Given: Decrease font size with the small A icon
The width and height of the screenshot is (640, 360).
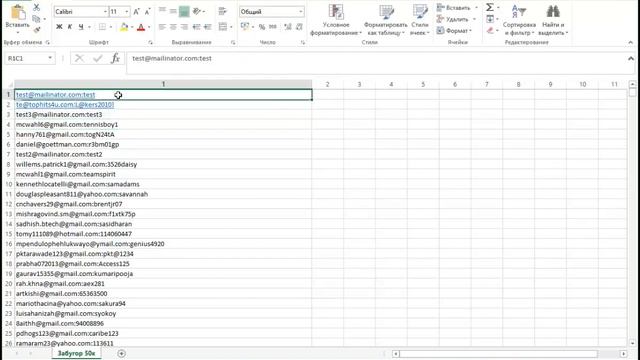Looking at the screenshot, I should pos(147,12).
